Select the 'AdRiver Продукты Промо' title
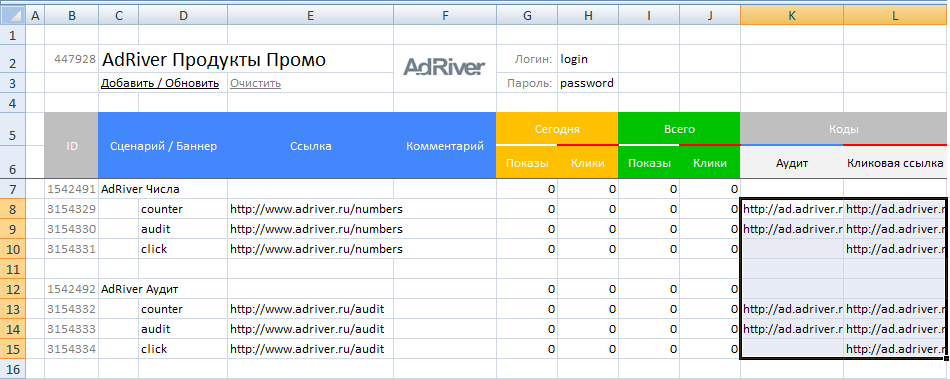The width and height of the screenshot is (950, 379). [x=214, y=59]
